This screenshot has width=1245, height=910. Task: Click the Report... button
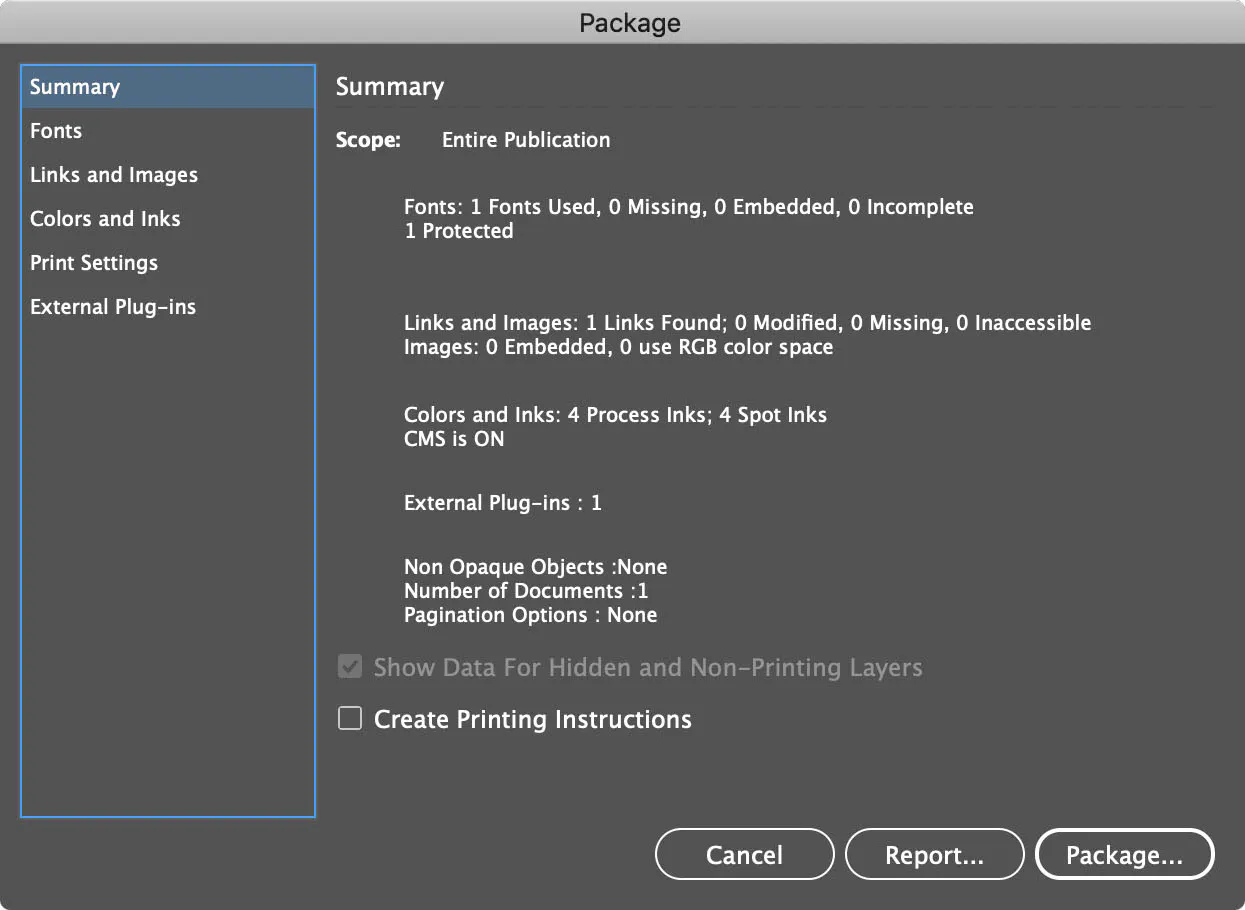pyautogui.click(x=935, y=855)
